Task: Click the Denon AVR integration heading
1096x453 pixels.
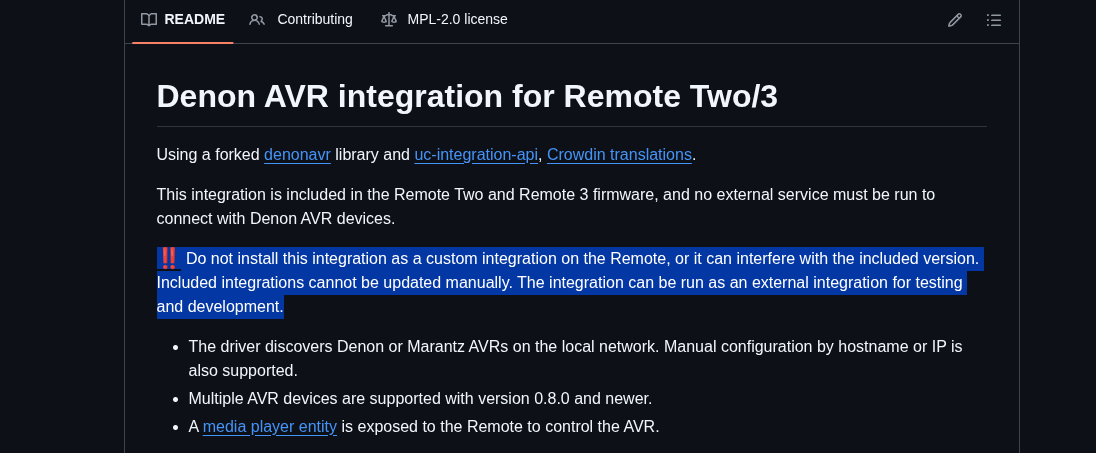Action: point(467,96)
